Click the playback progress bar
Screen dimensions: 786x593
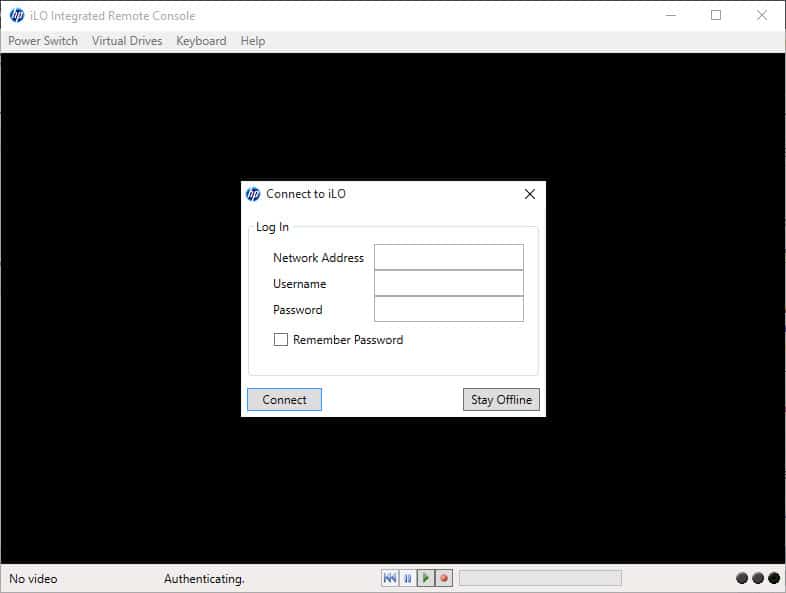pyautogui.click(x=540, y=578)
